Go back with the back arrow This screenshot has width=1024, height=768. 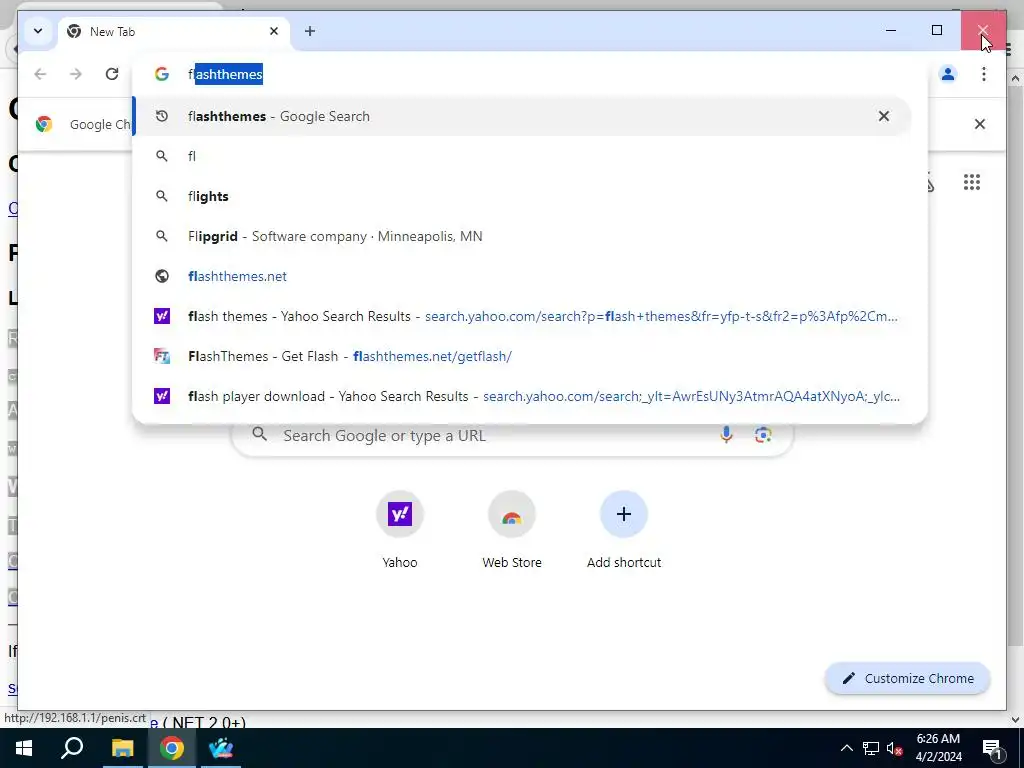coord(40,74)
